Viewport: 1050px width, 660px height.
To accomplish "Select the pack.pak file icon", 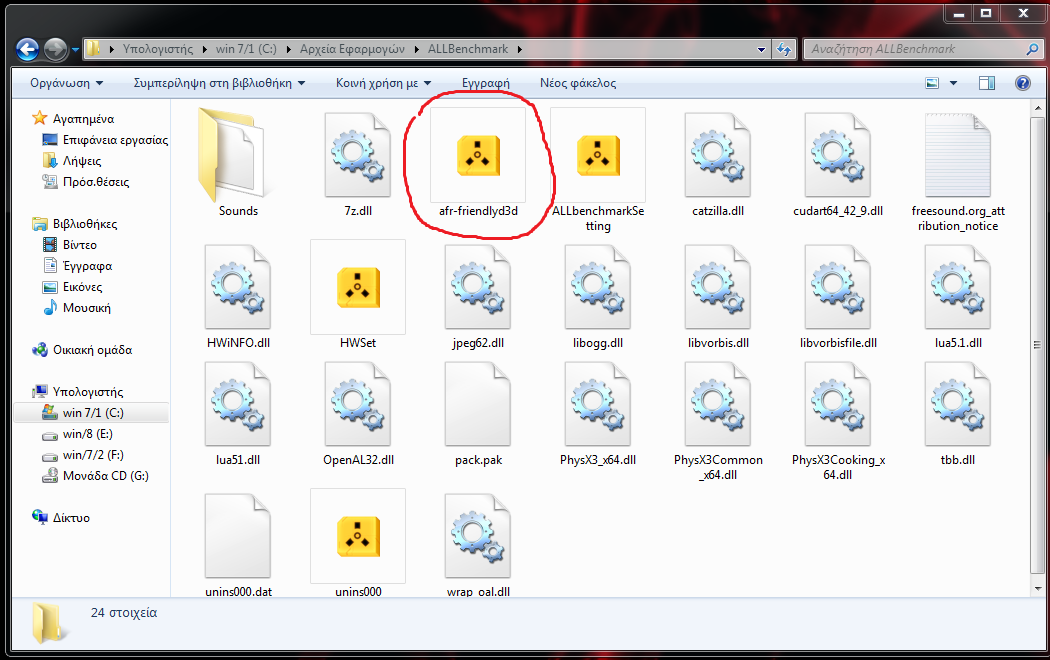I will tap(478, 404).
